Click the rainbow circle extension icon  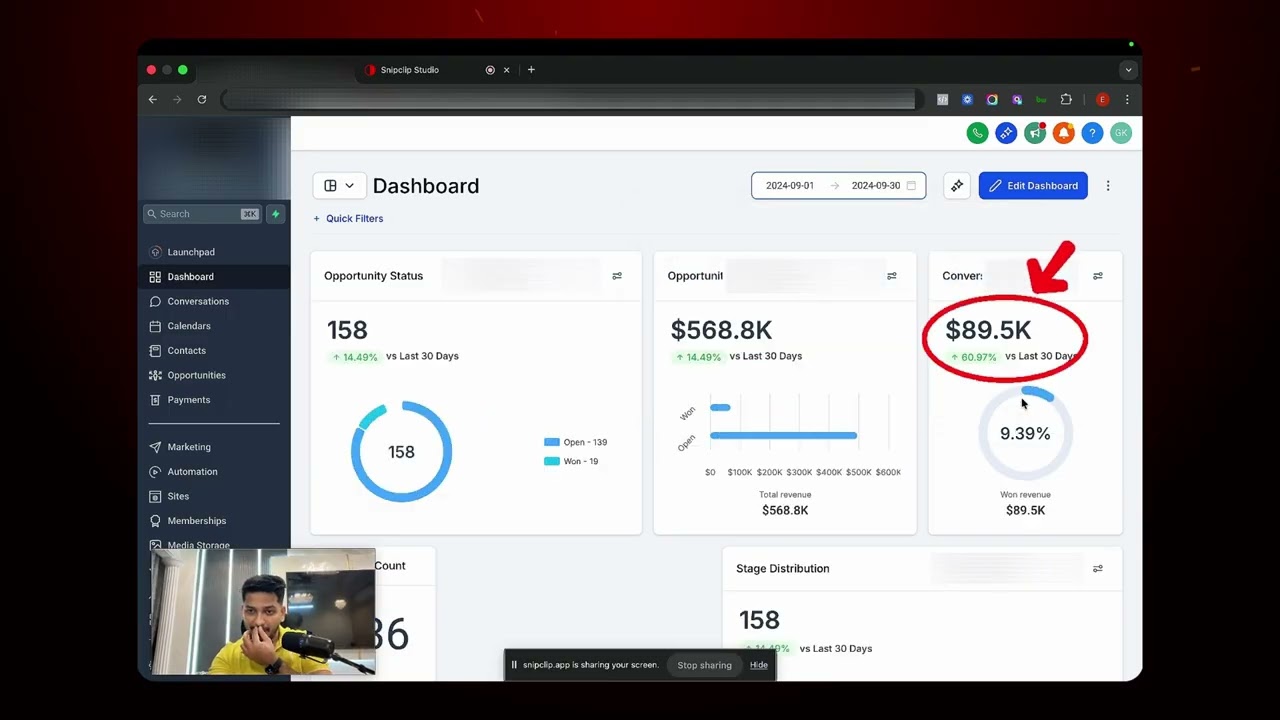click(992, 100)
